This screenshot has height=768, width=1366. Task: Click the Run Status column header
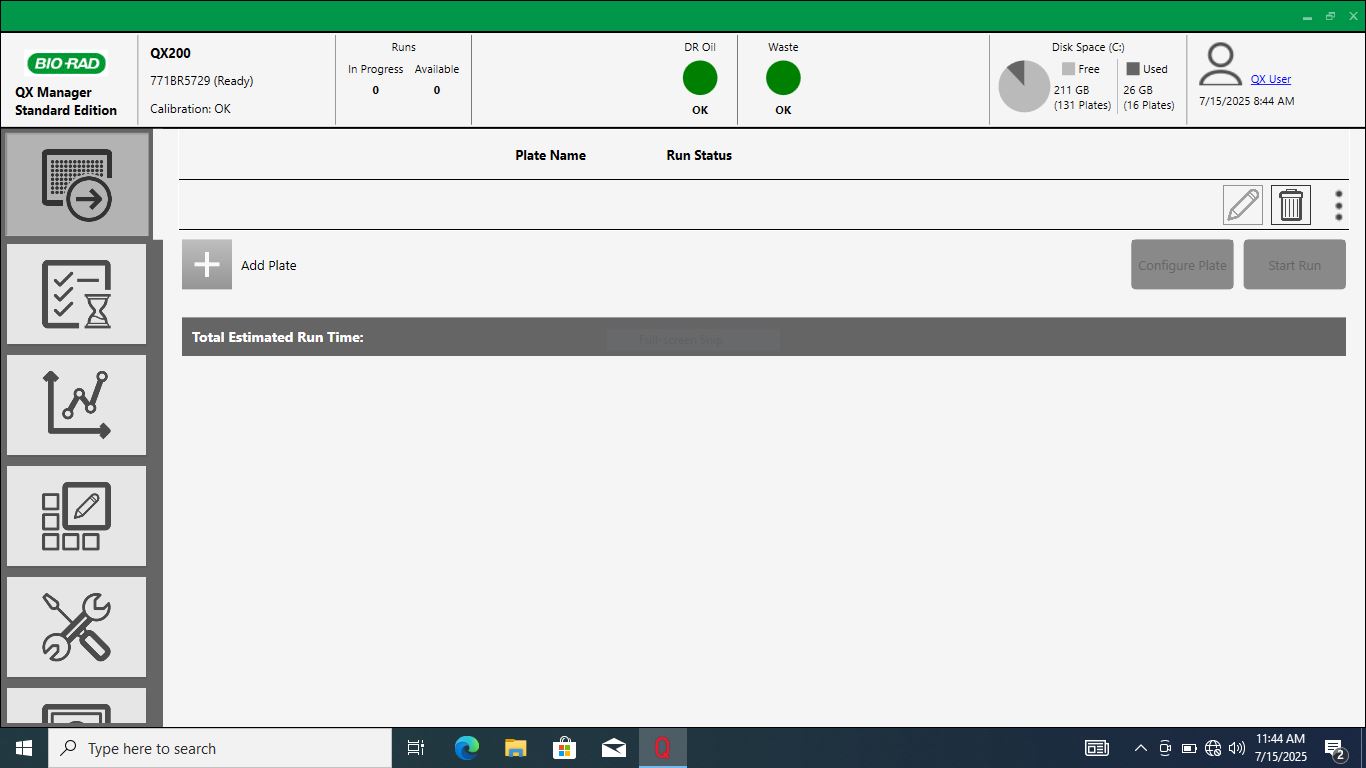[699, 155]
